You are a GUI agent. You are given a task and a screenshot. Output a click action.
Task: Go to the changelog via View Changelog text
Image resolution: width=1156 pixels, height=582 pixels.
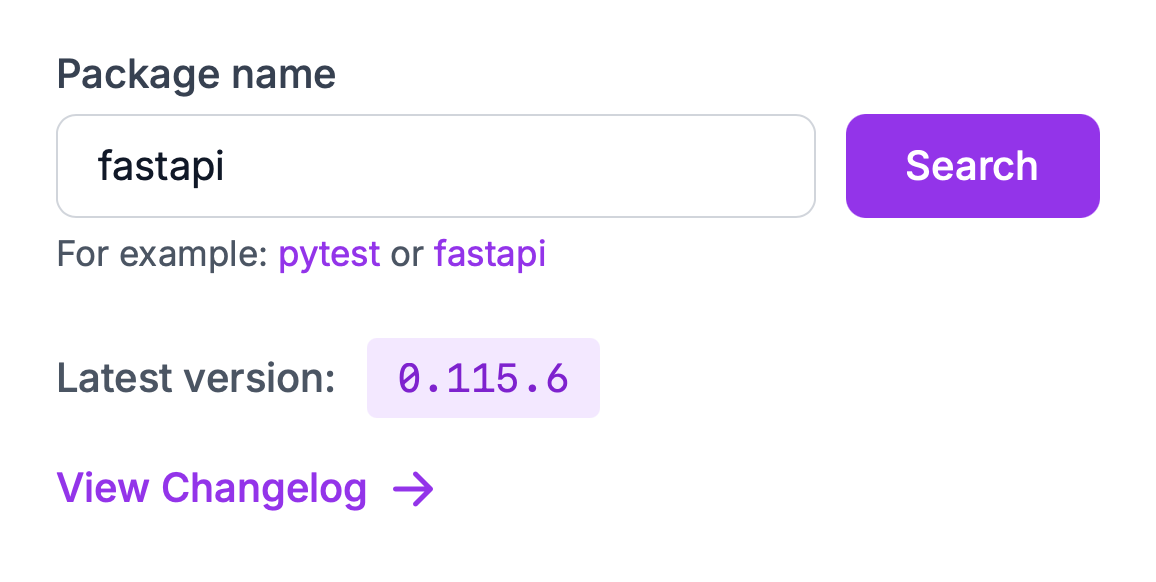click(212, 489)
